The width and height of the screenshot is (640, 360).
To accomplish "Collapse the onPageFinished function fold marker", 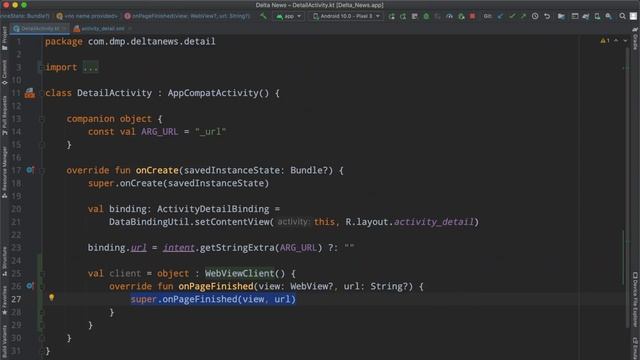I will tap(41, 287).
